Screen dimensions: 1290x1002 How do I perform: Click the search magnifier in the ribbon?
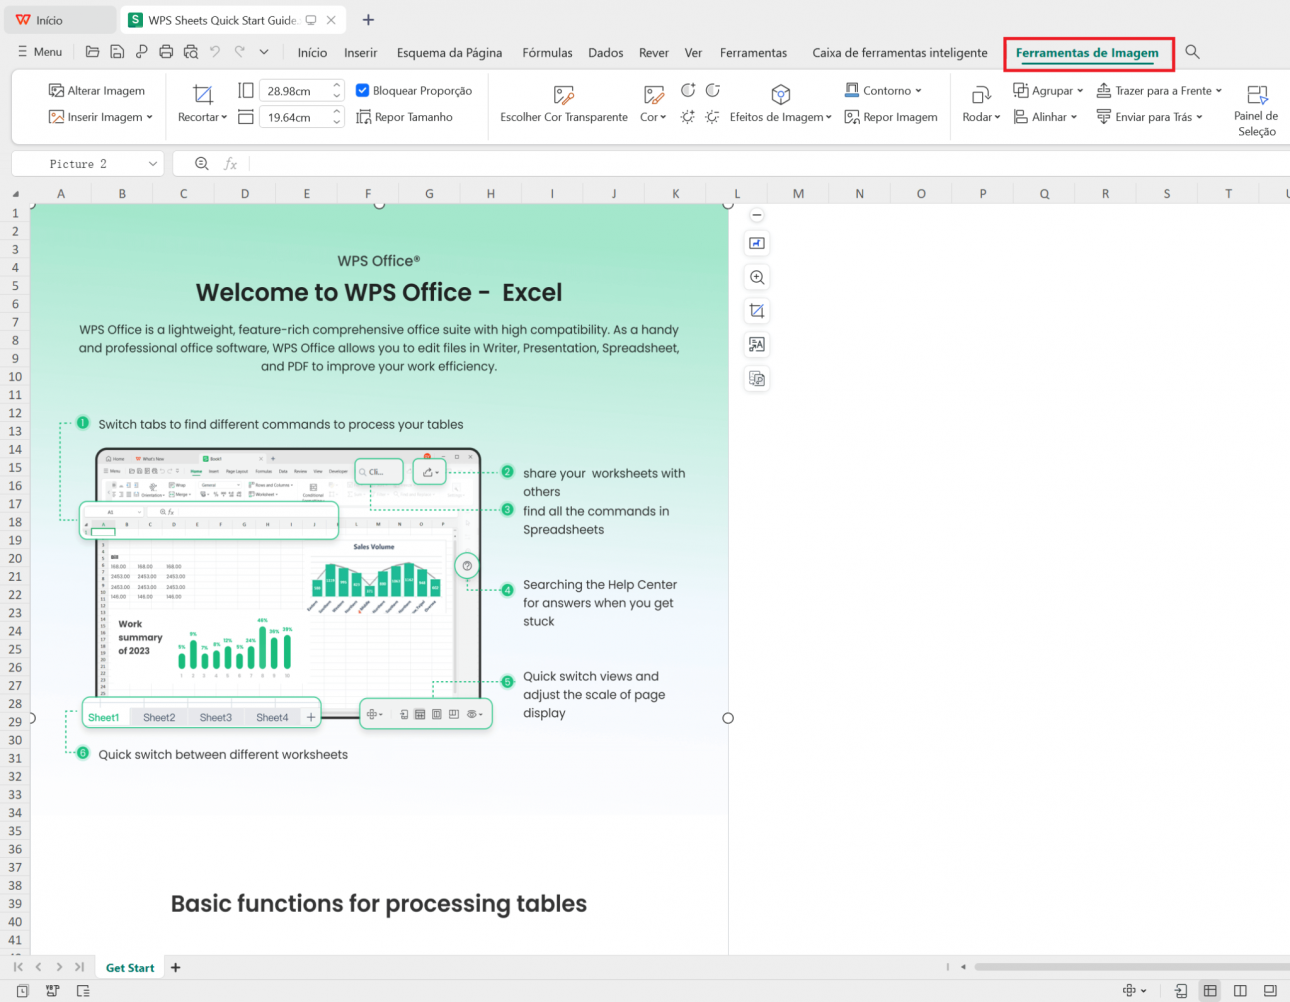coord(1192,52)
